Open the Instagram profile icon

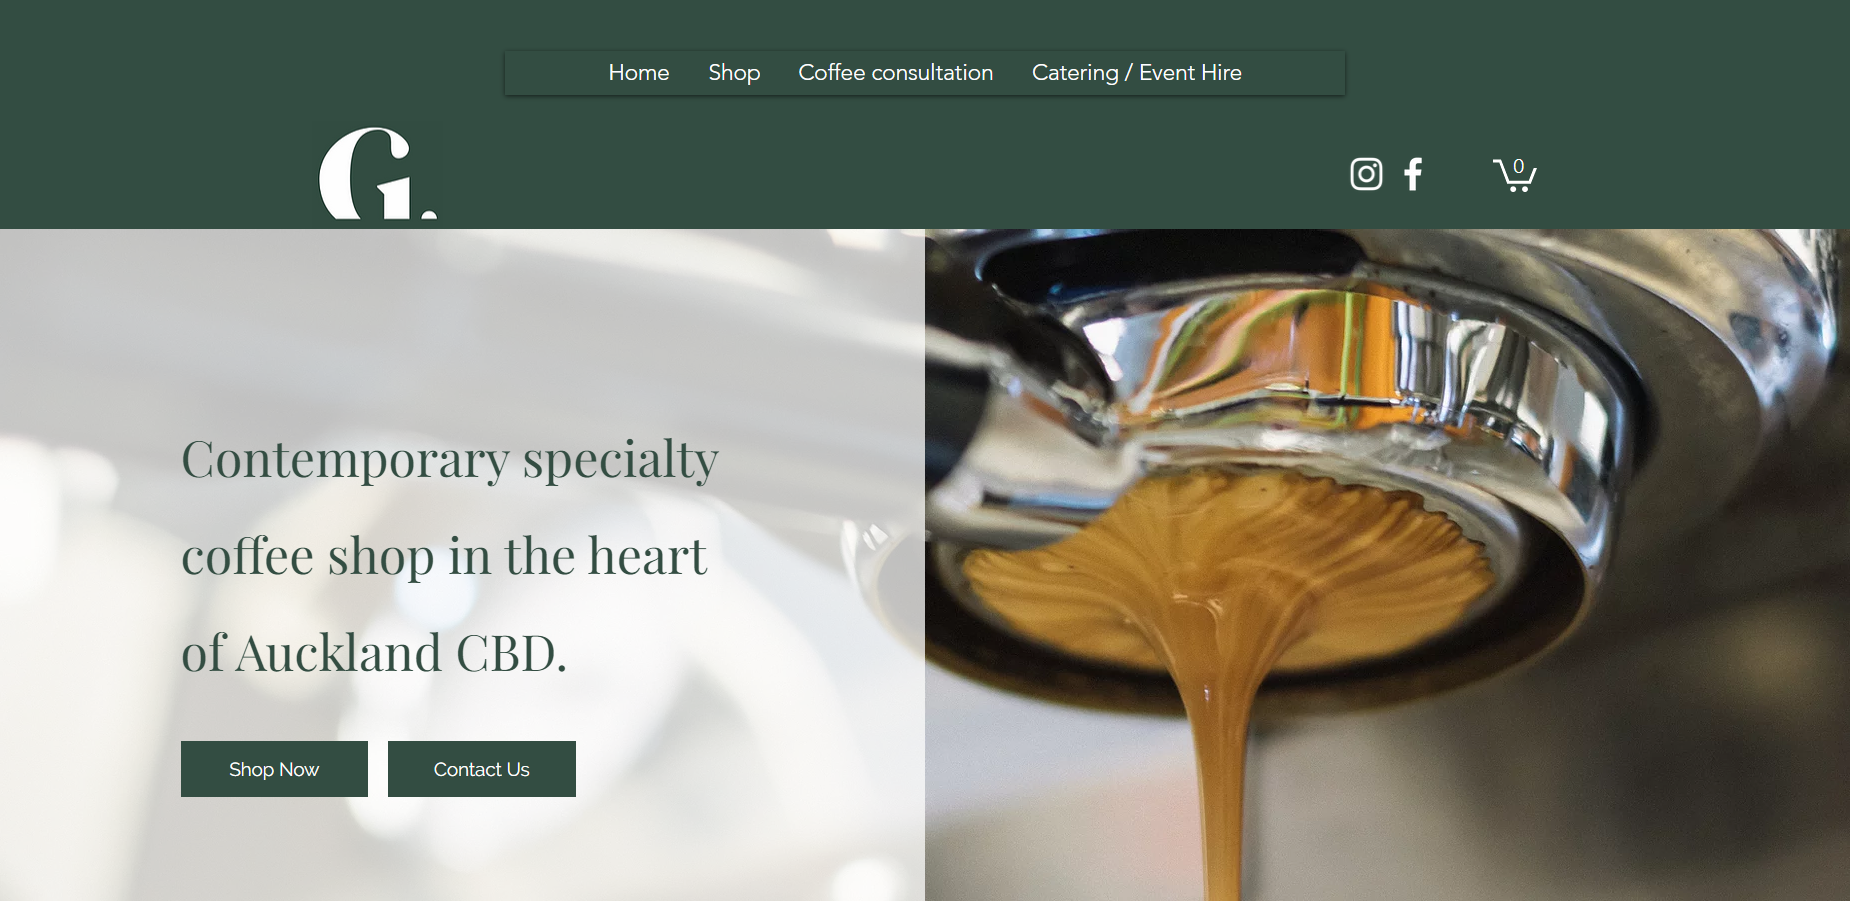tap(1366, 174)
